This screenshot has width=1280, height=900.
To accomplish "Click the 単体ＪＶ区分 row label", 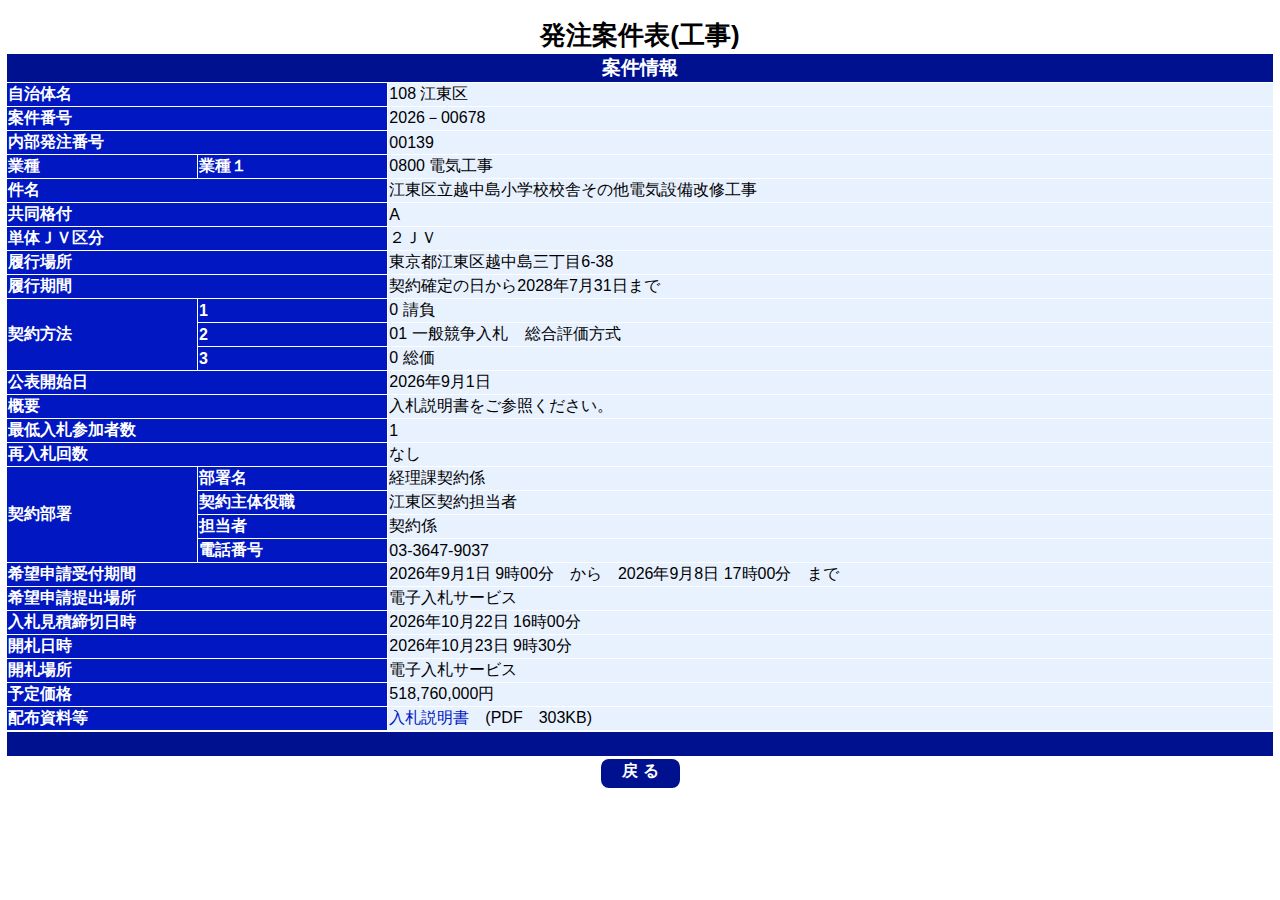I will [197, 238].
